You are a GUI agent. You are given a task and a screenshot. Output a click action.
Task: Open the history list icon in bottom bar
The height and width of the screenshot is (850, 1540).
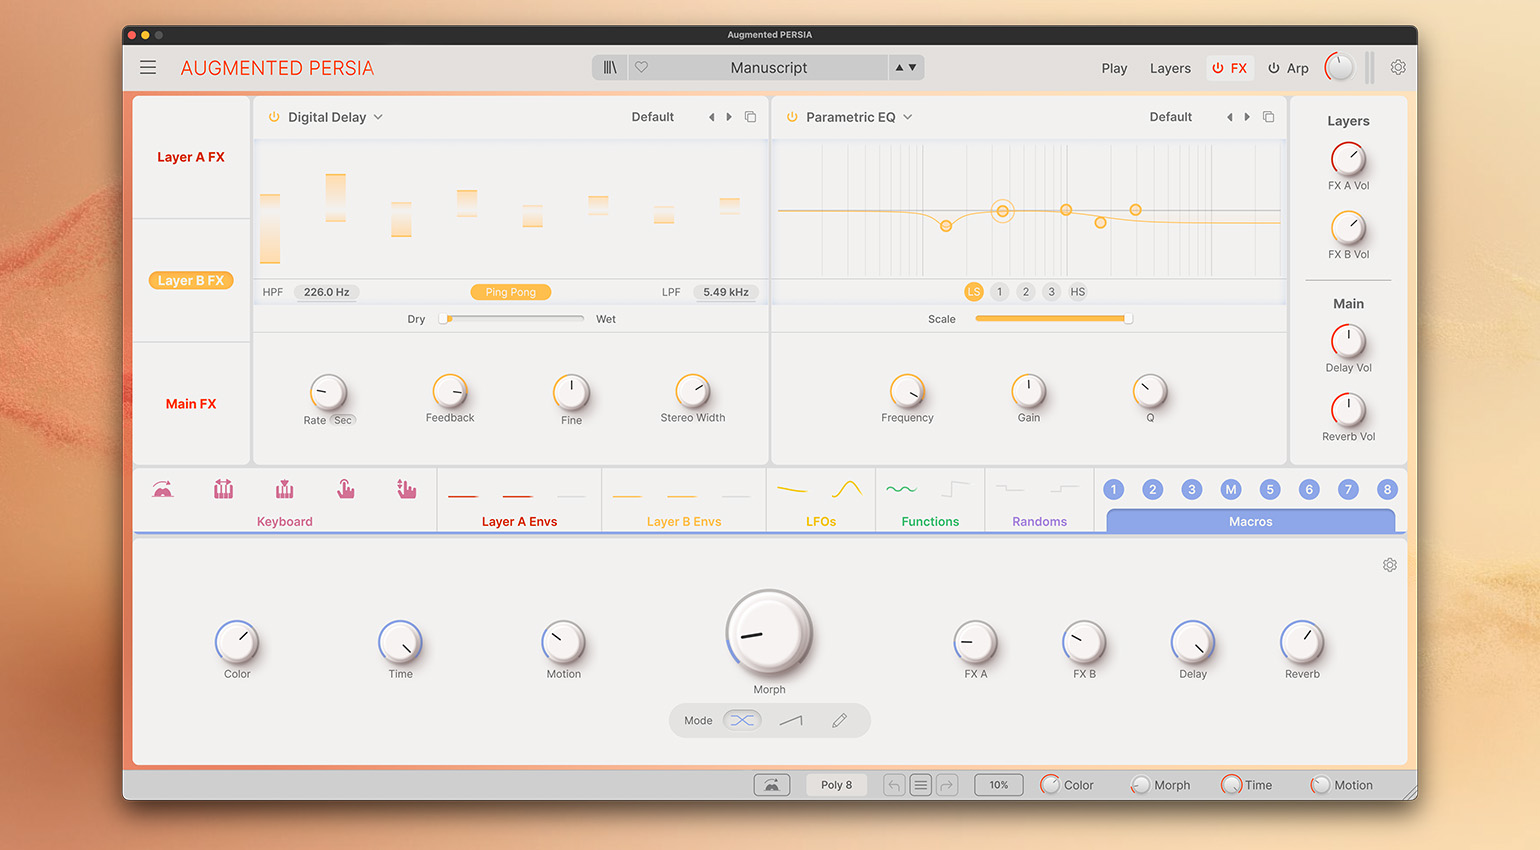921,785
